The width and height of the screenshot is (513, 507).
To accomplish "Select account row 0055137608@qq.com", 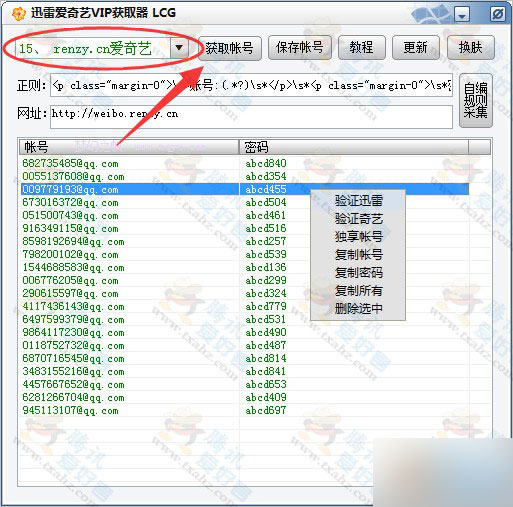I will 73,176.
